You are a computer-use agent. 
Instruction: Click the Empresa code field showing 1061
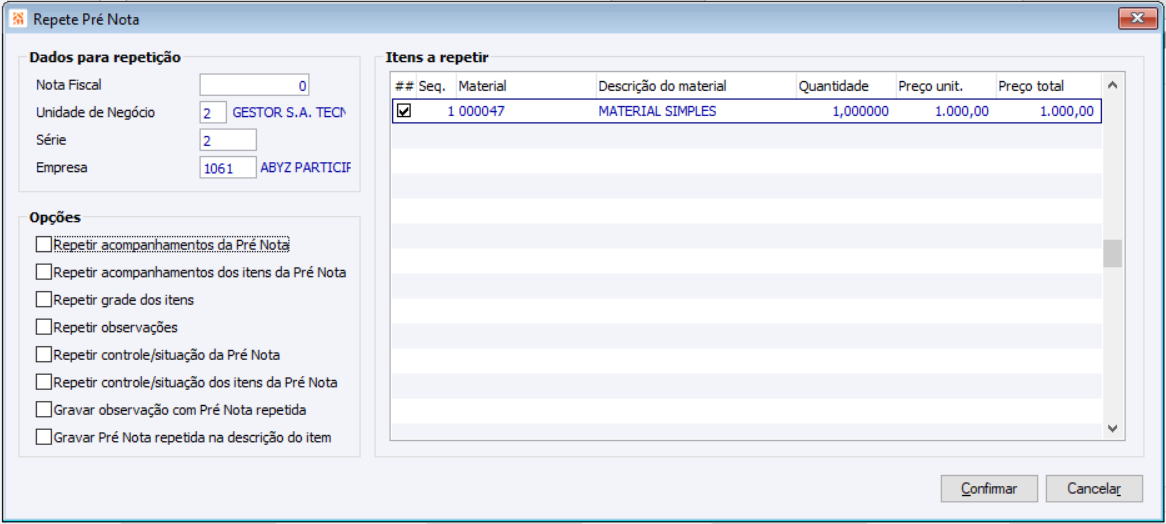click(228, 168)
